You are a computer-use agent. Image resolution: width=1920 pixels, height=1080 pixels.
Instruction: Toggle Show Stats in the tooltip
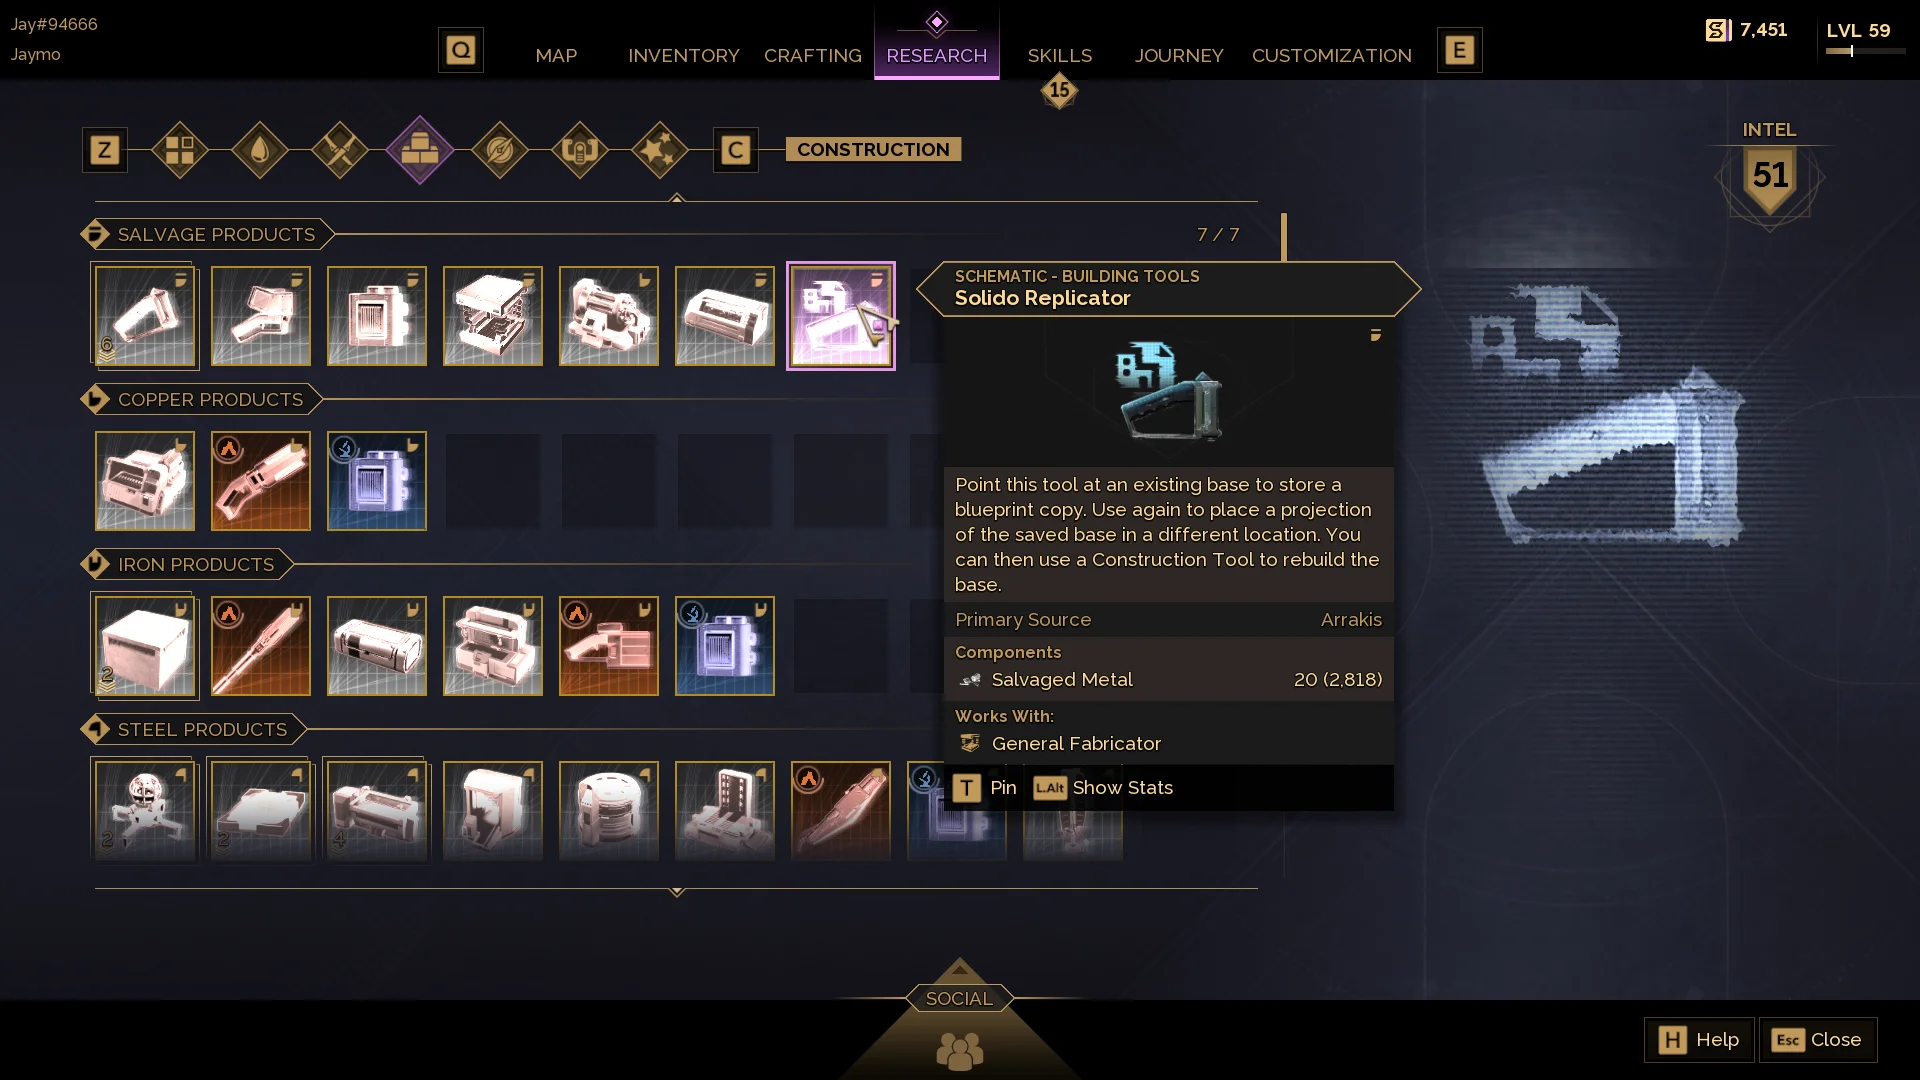pos(1103,788)
